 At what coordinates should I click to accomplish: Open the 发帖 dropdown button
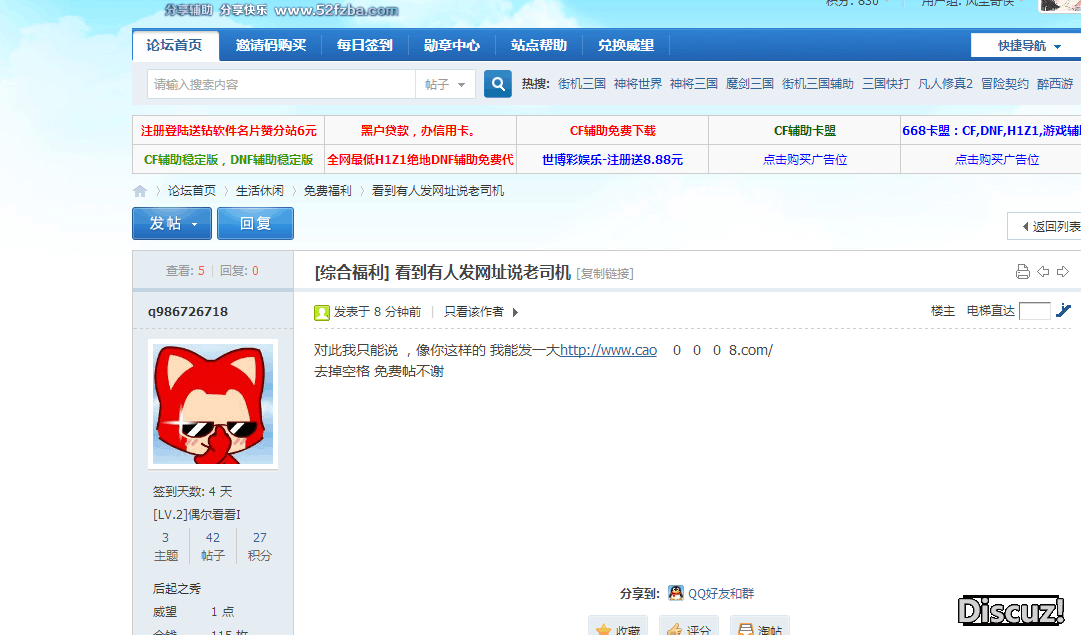pos(172,223)
